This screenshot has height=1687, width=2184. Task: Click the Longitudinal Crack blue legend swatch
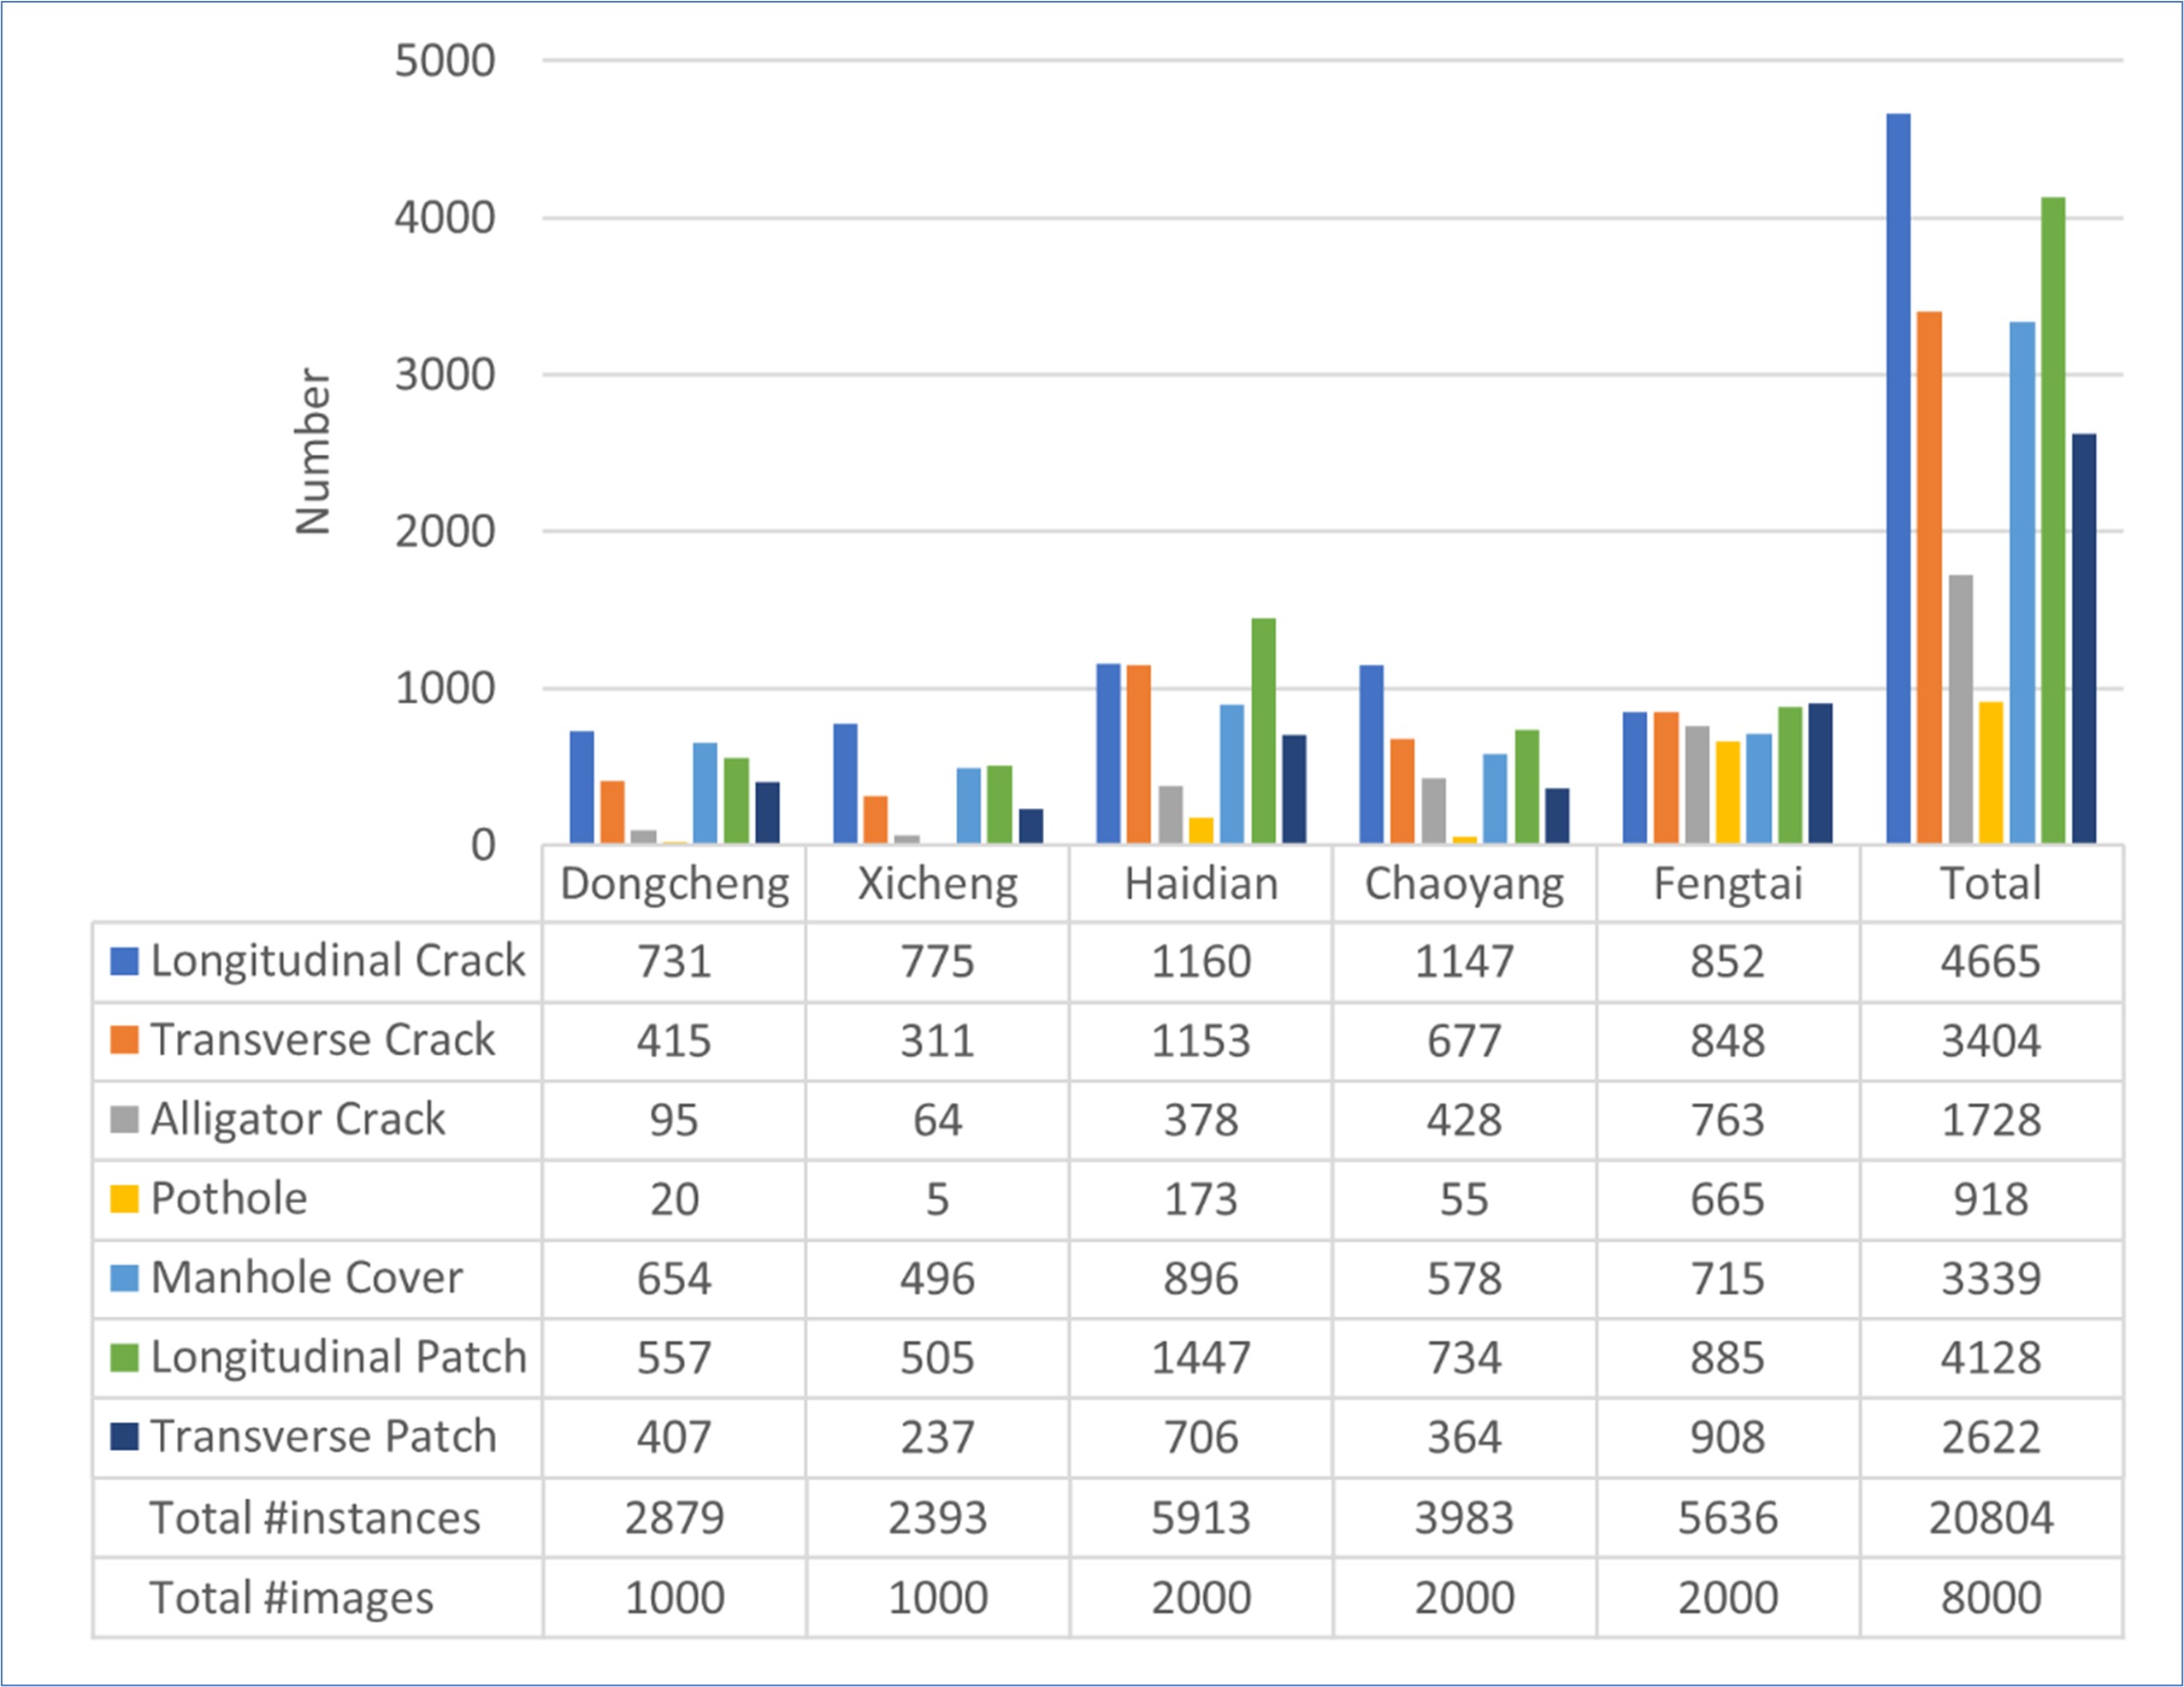pos(124,961)
